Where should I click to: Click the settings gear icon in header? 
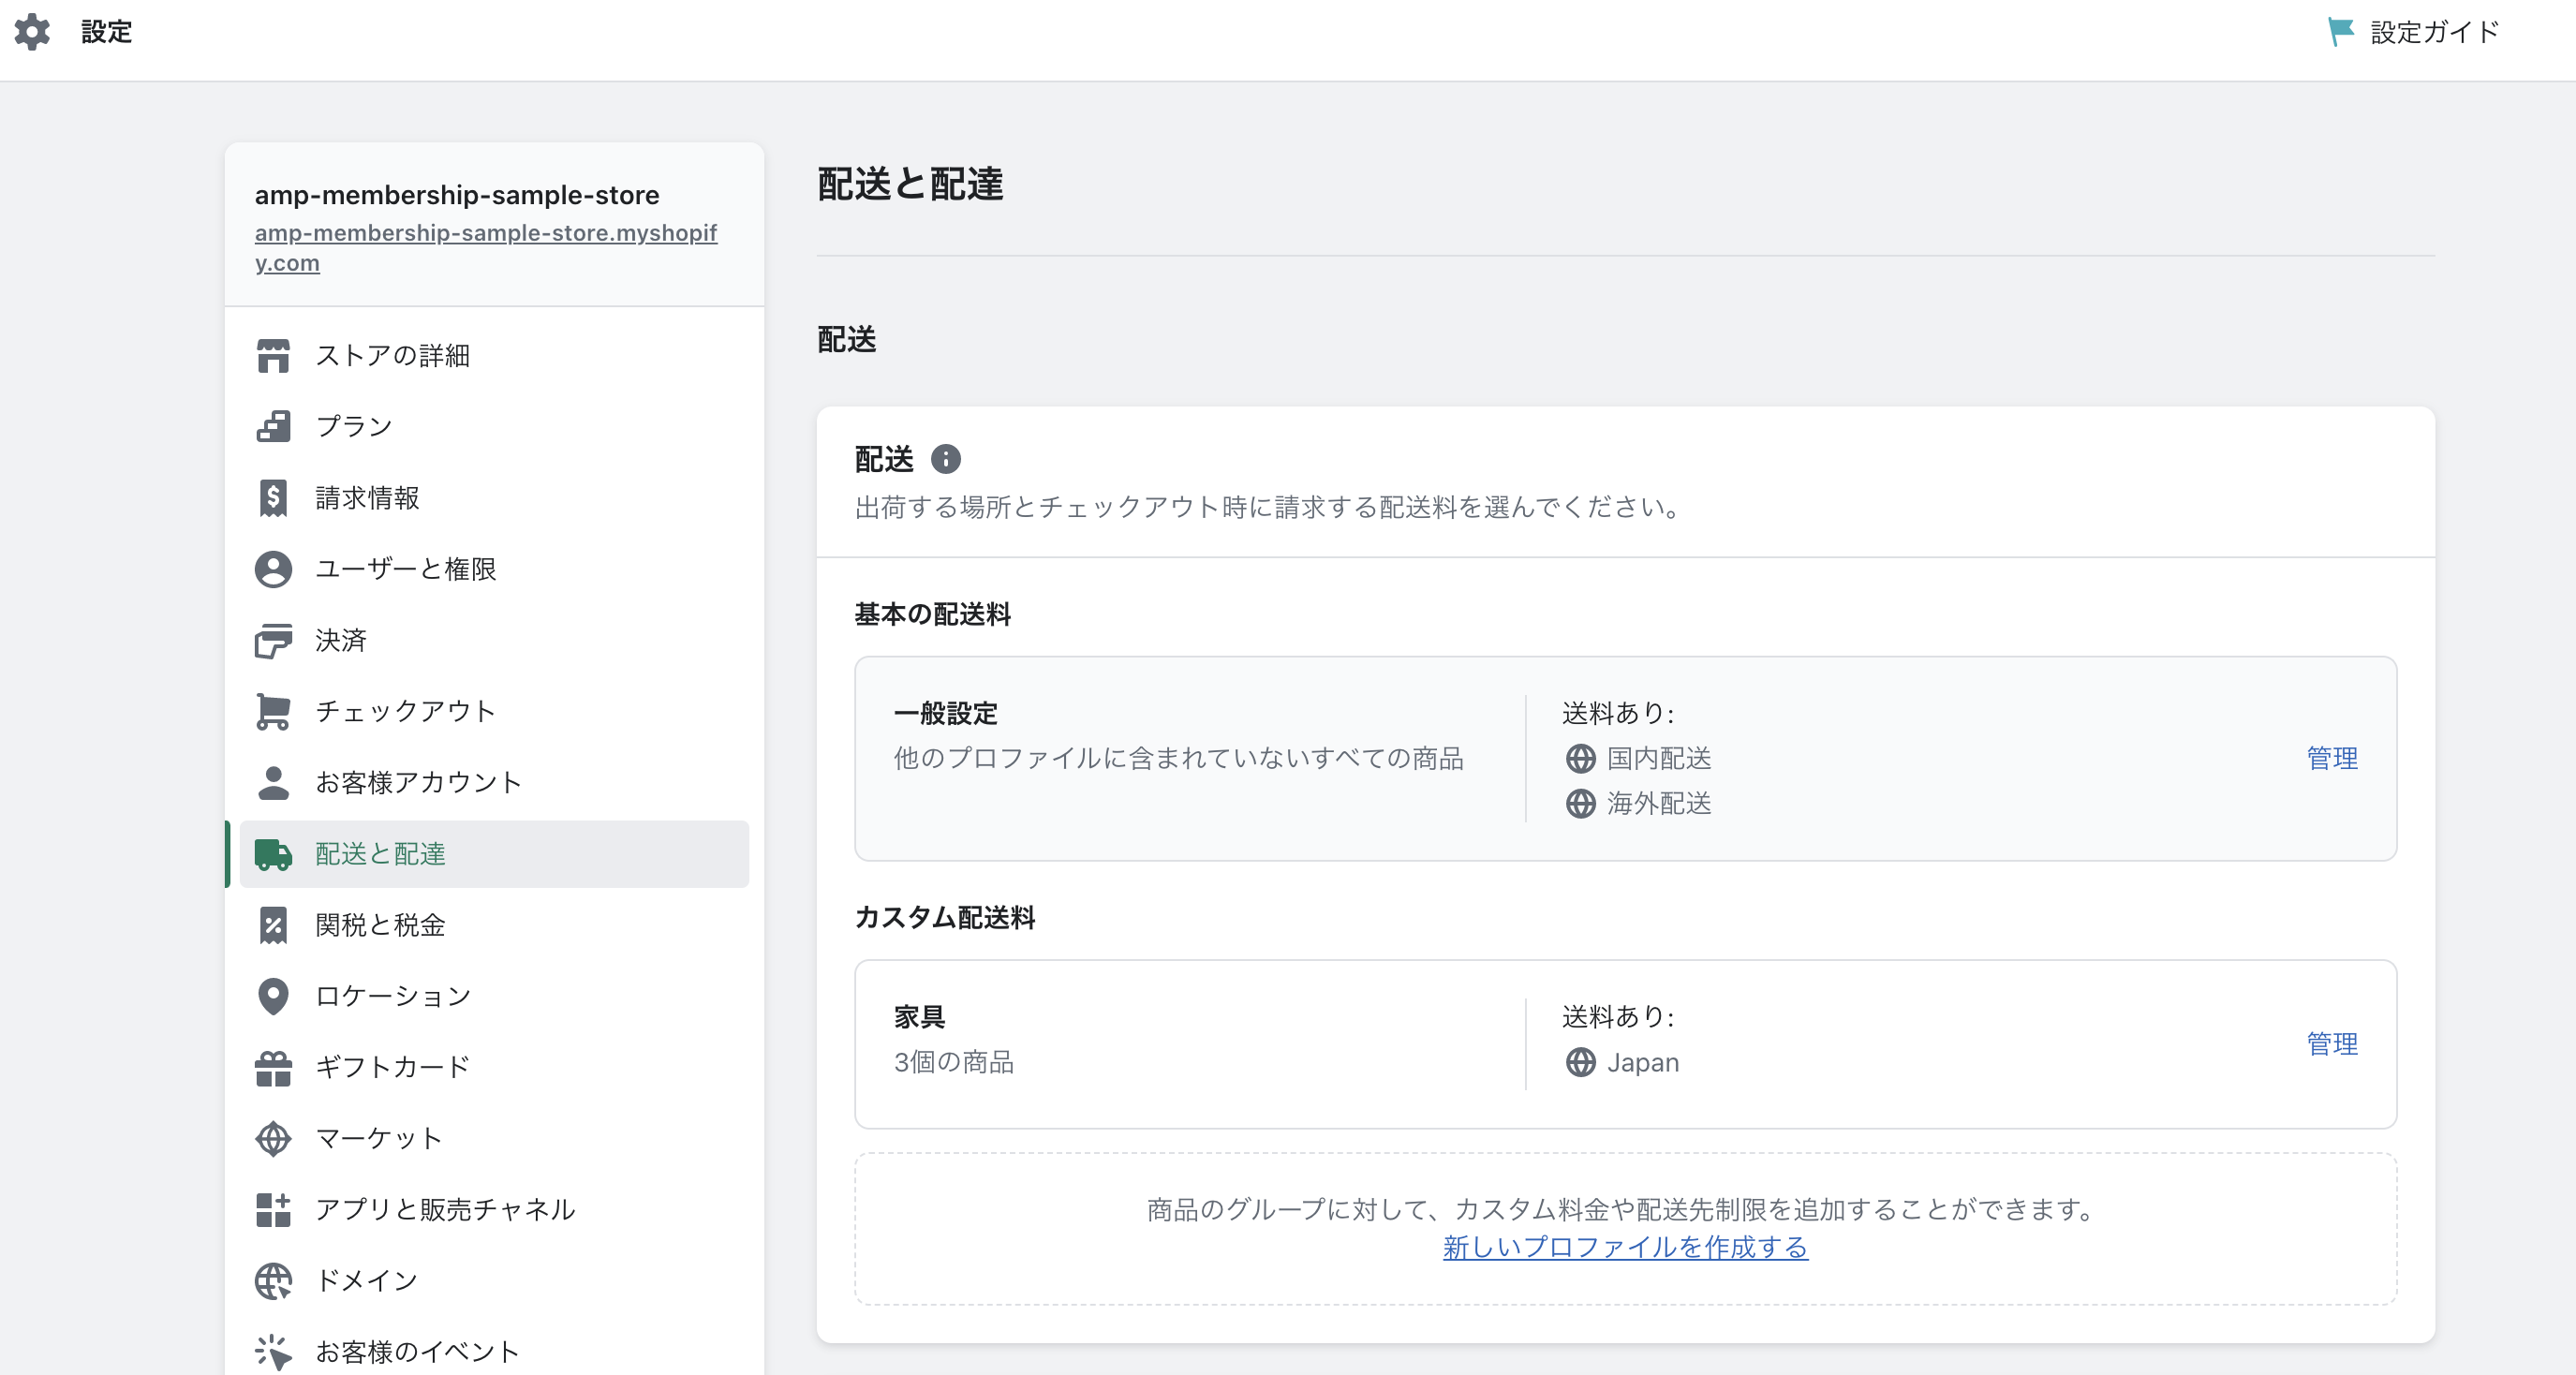(x=32, y=32)
